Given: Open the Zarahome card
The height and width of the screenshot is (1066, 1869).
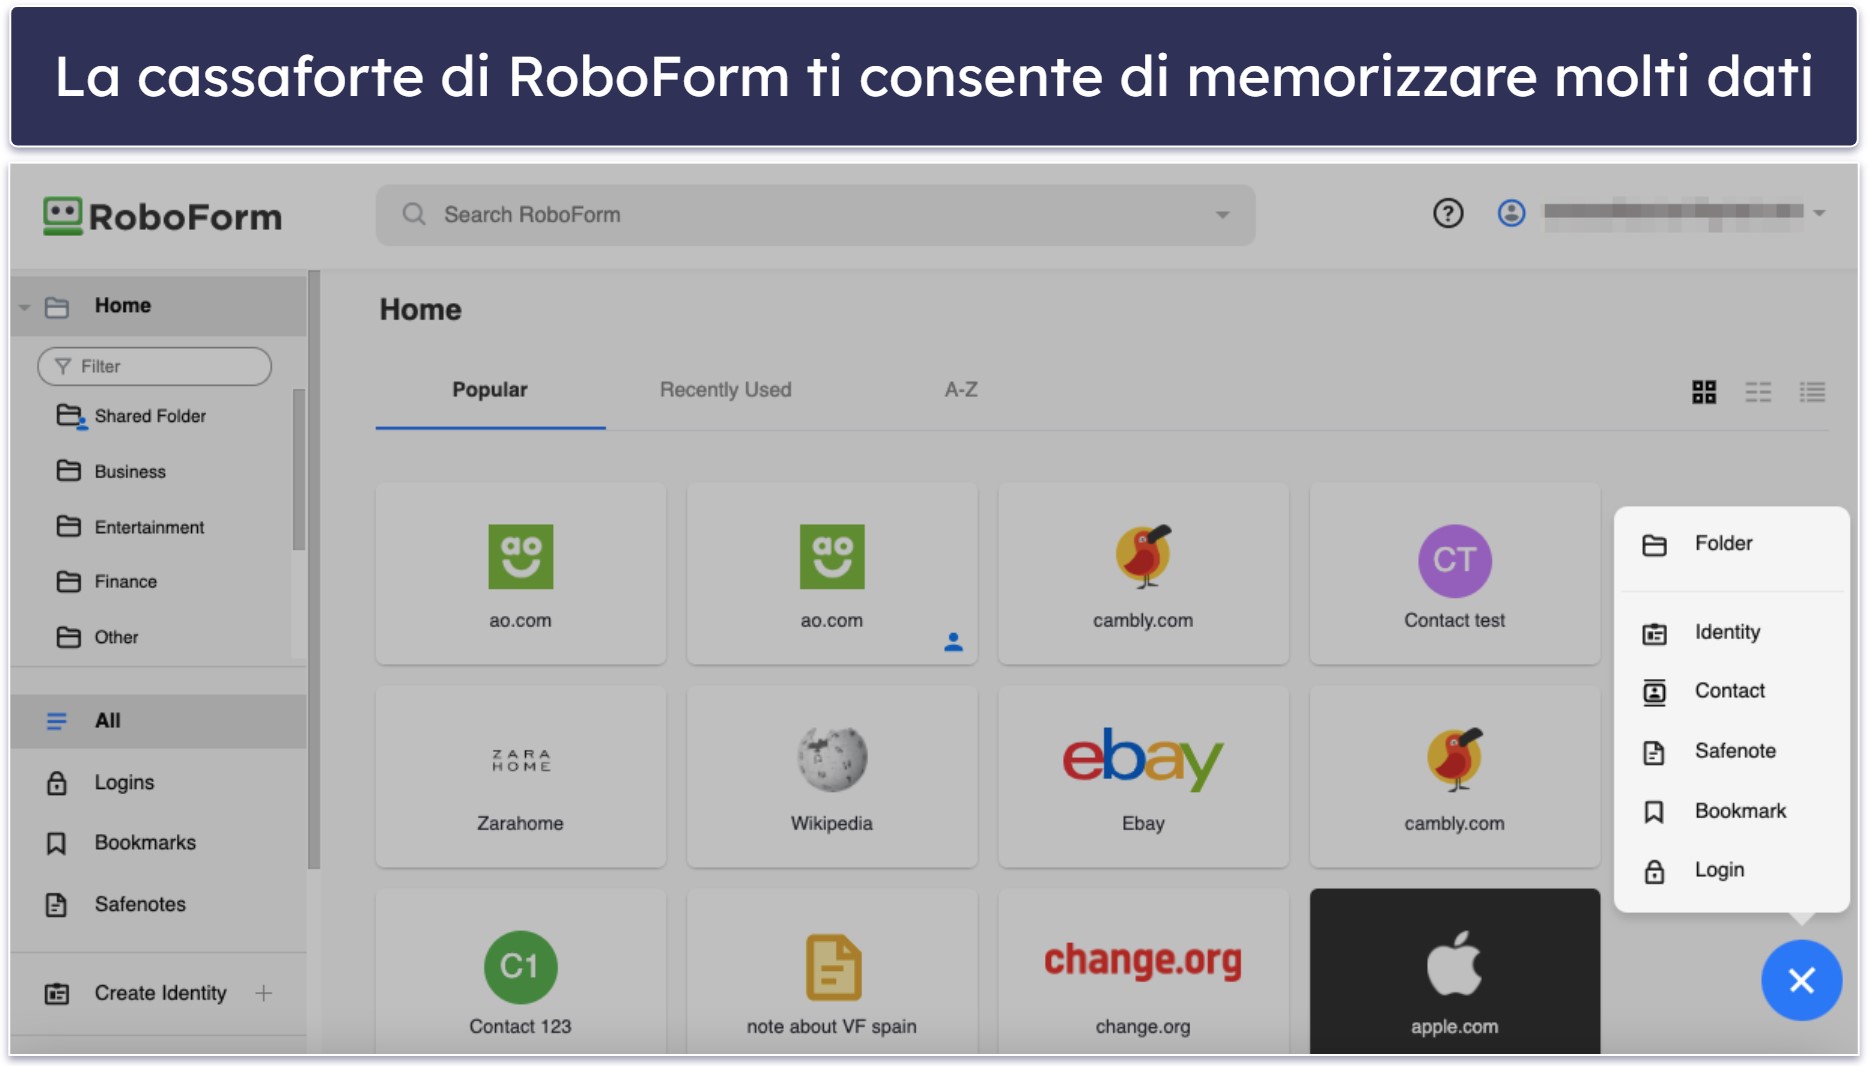Looking at the screenshot, I should (521, 777).
